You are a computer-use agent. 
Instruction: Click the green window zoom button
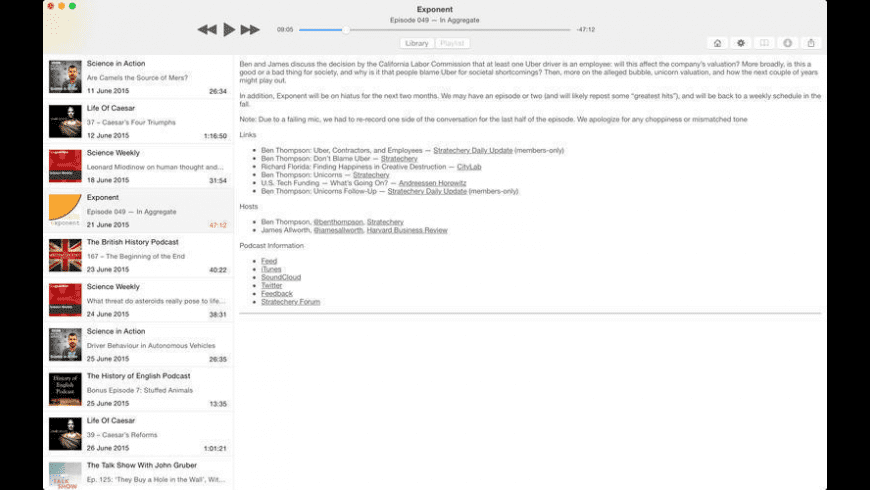[x=72, y=6]
